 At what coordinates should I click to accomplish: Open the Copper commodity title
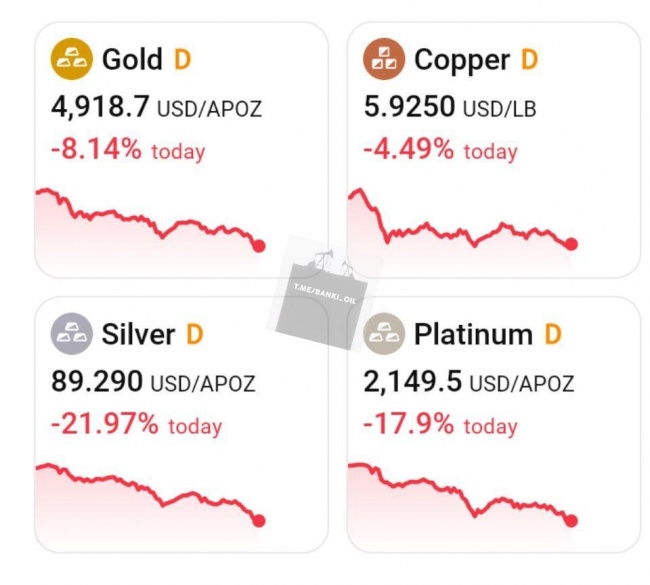460,60
